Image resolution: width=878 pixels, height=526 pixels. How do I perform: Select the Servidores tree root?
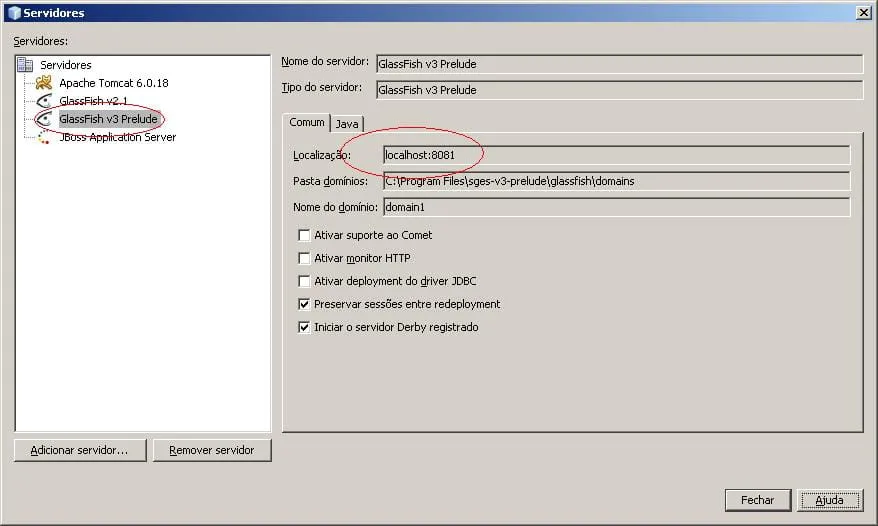pos(66,65)
